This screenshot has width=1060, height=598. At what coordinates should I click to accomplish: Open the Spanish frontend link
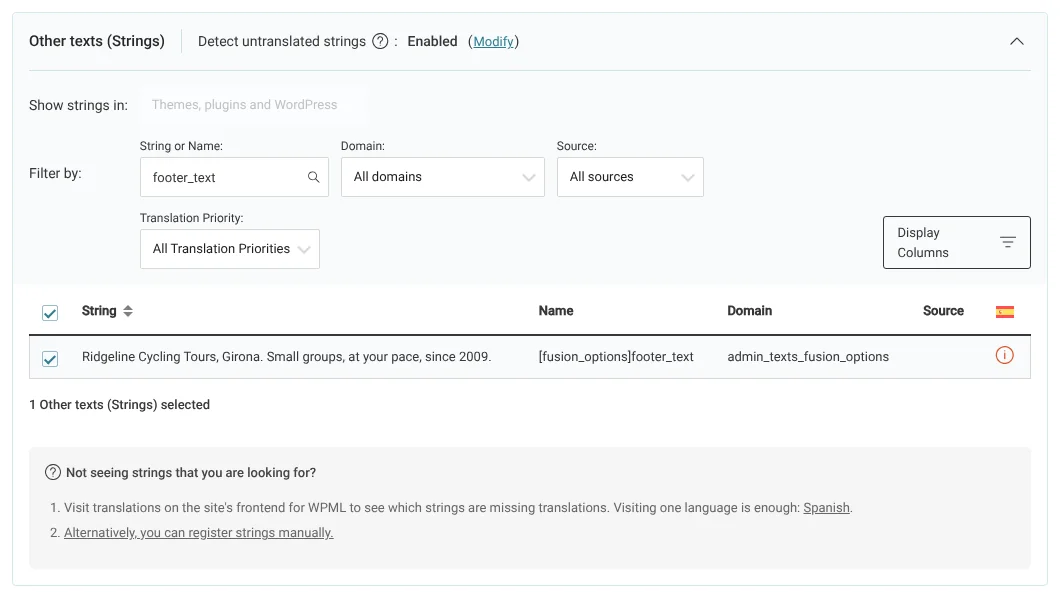coord(826,507)
